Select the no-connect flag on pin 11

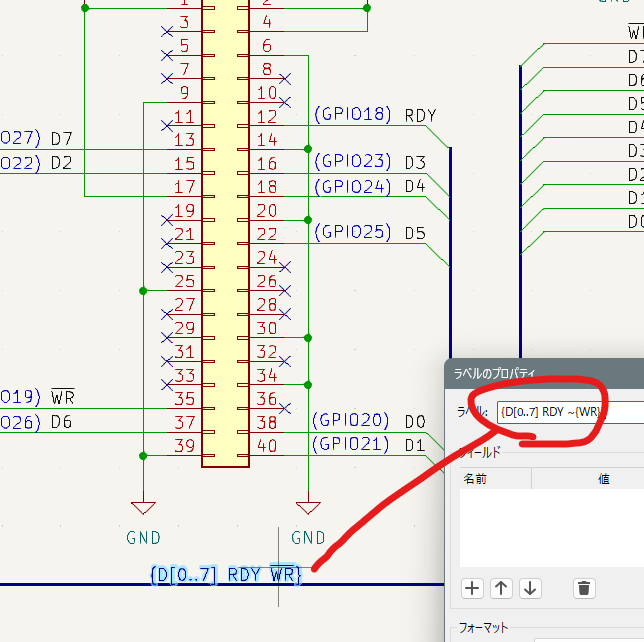(x=167, y=126)
